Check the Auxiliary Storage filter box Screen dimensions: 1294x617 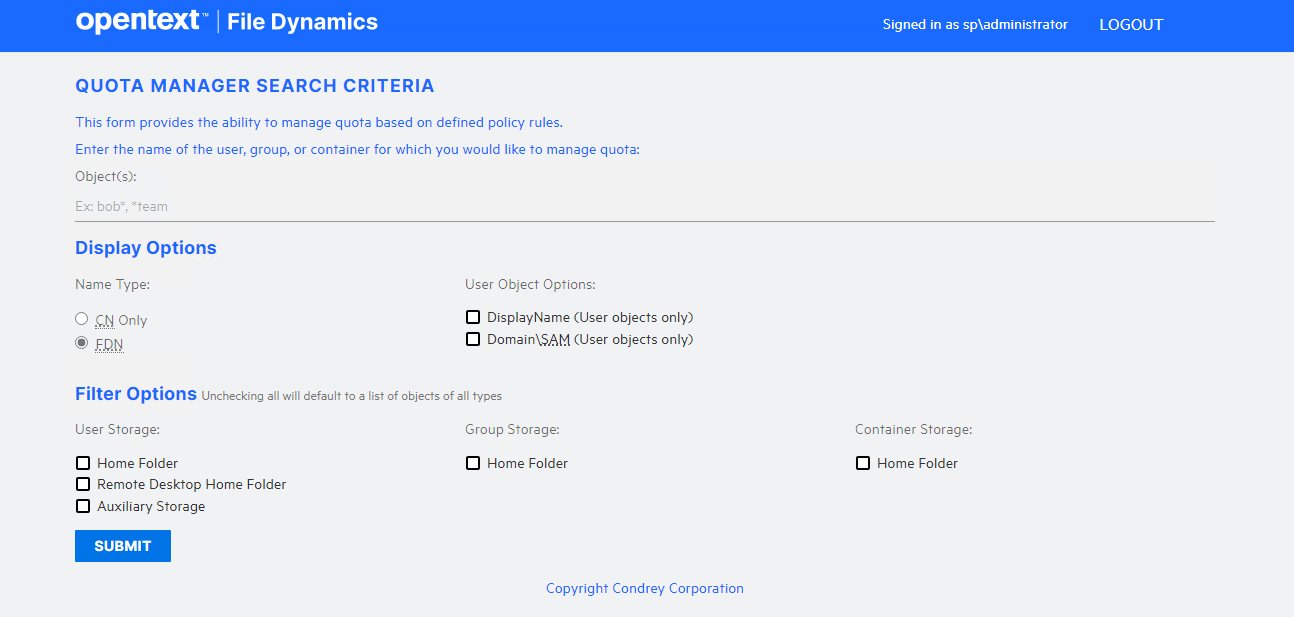click(x=83, y=507)
